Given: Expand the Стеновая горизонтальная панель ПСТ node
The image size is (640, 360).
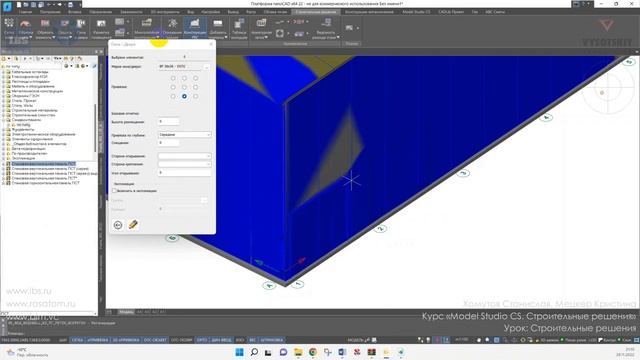Looking at the screenshot, I should coord(3,183).
